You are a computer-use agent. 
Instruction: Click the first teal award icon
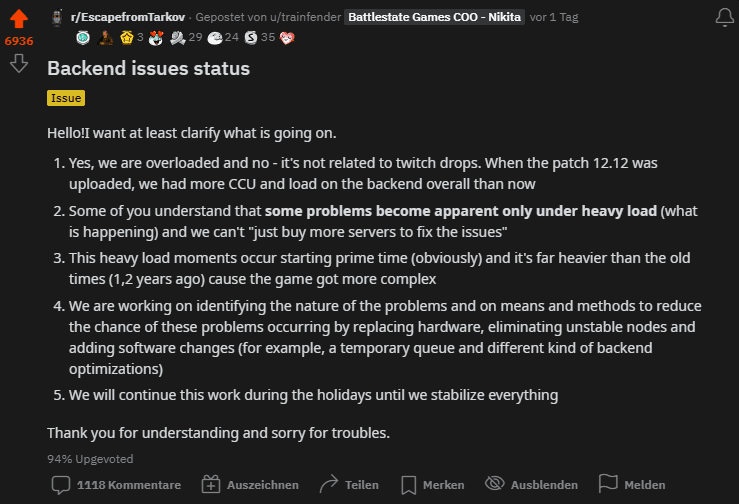[x=83, y=37]
